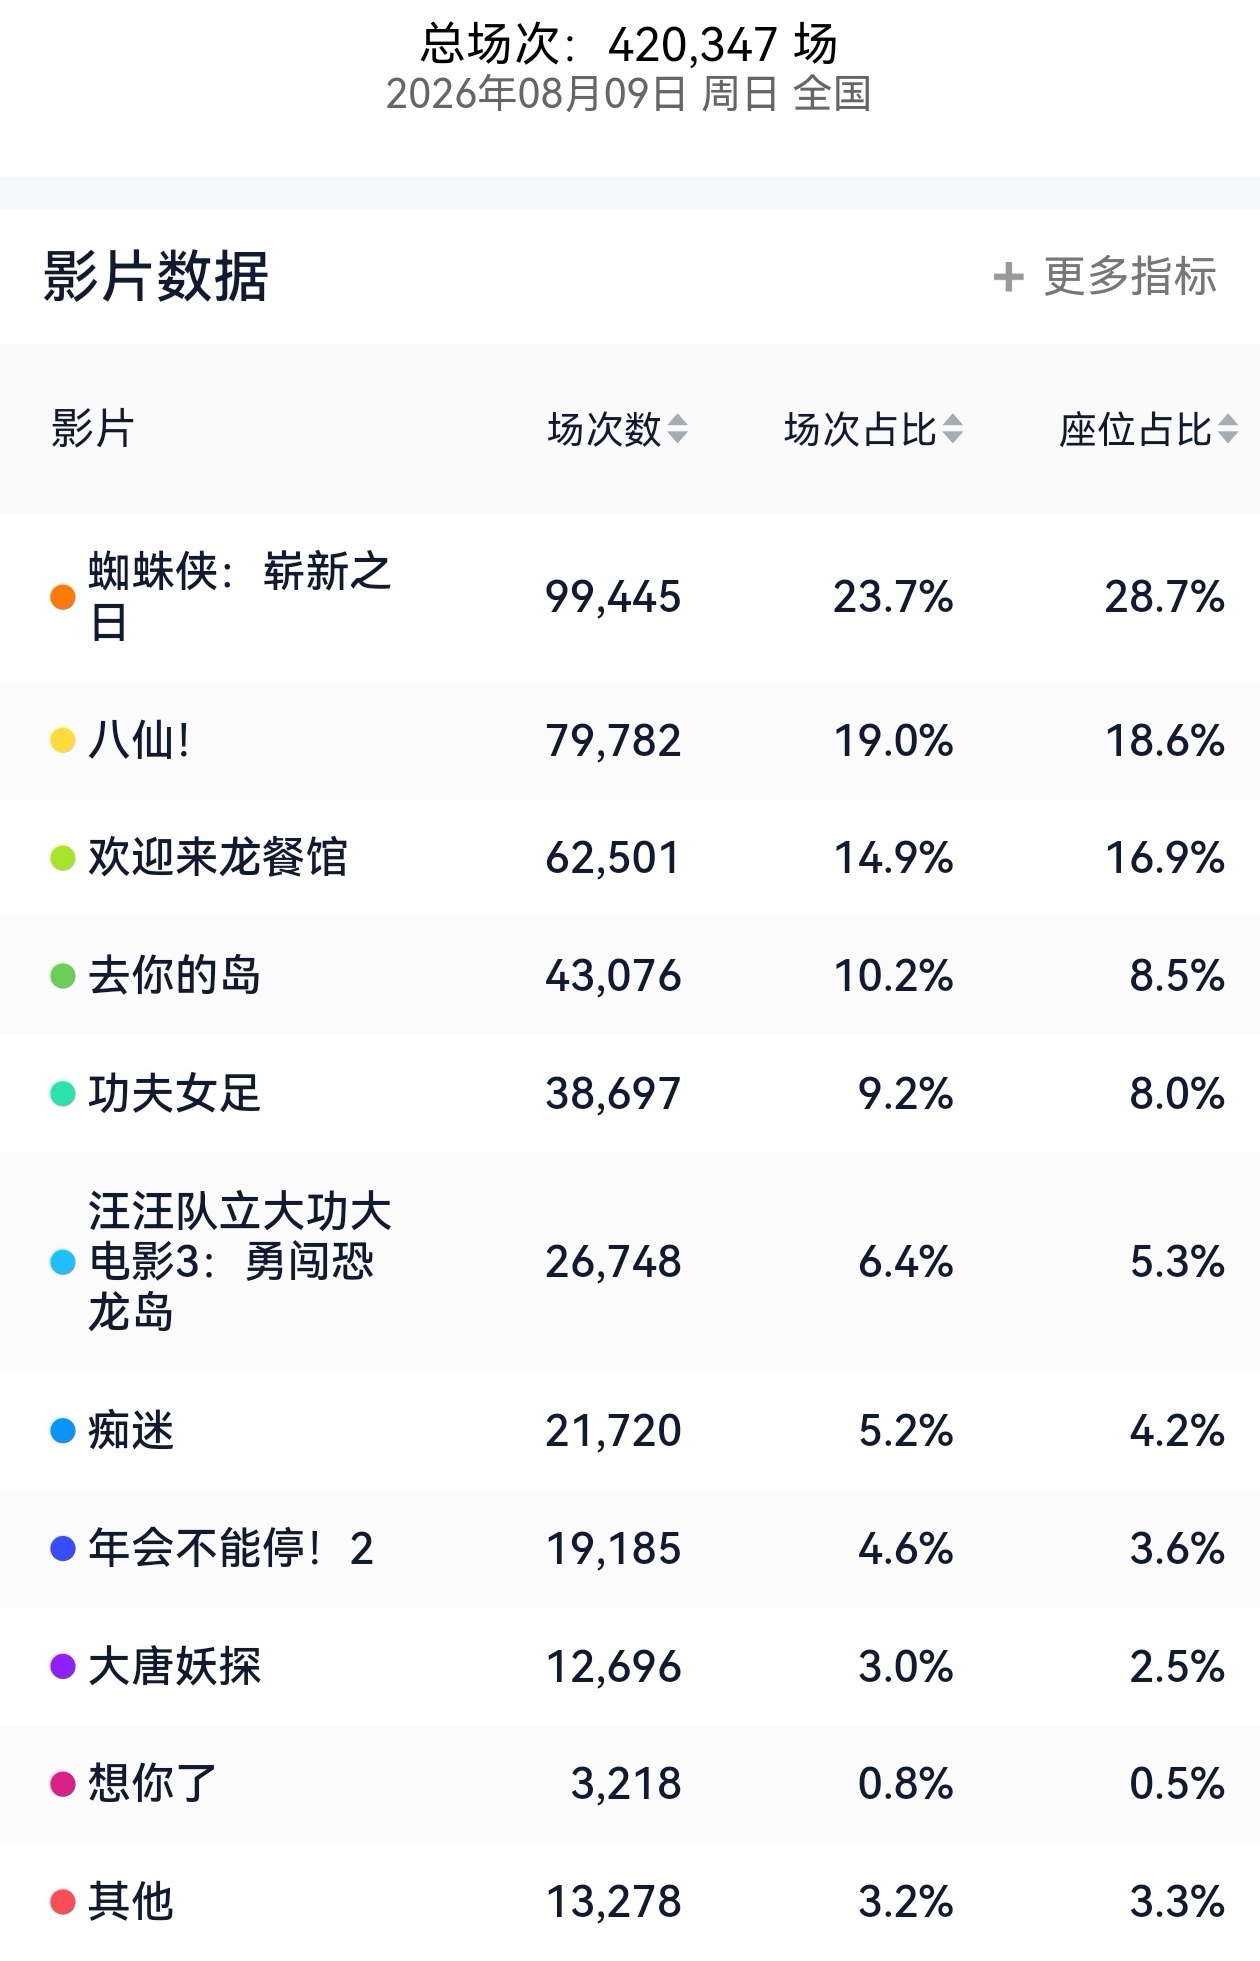The width and height of the screenshot is (1260, 1961).
Task: Click the 影片 column header
Action: (x=92, y=429)
